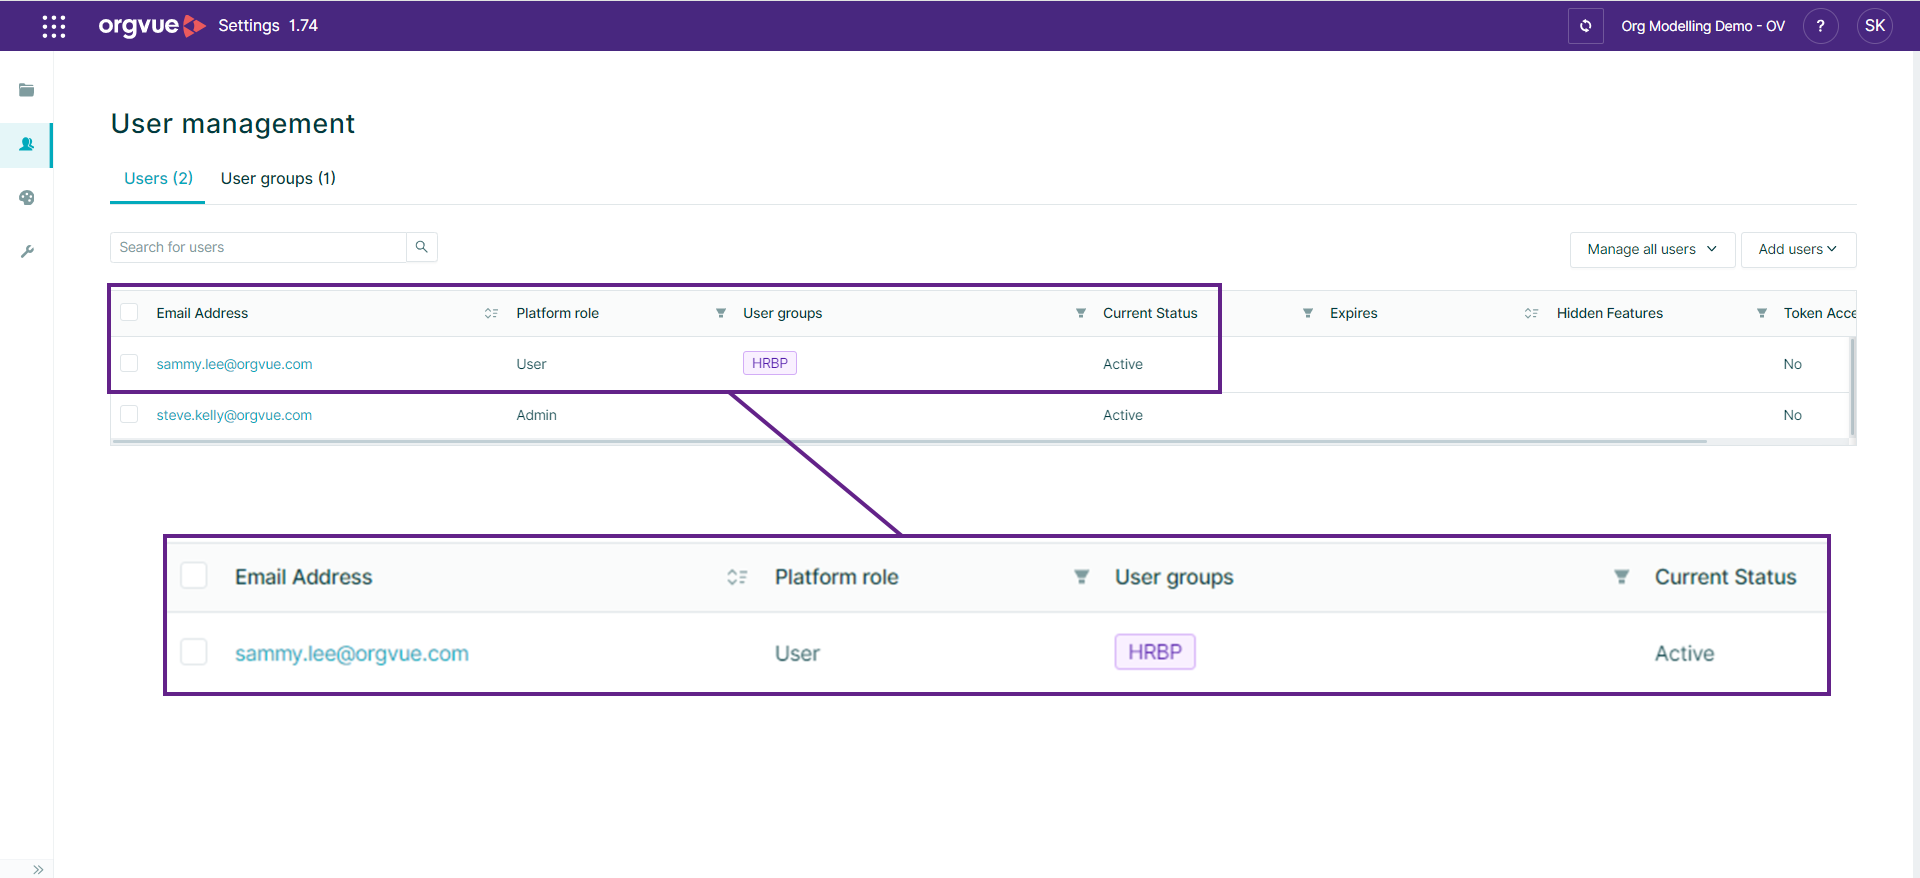This screenshot has width=1920, height=878.
Task: Open the palette theme sidebar icon
Action: (27, 198)
